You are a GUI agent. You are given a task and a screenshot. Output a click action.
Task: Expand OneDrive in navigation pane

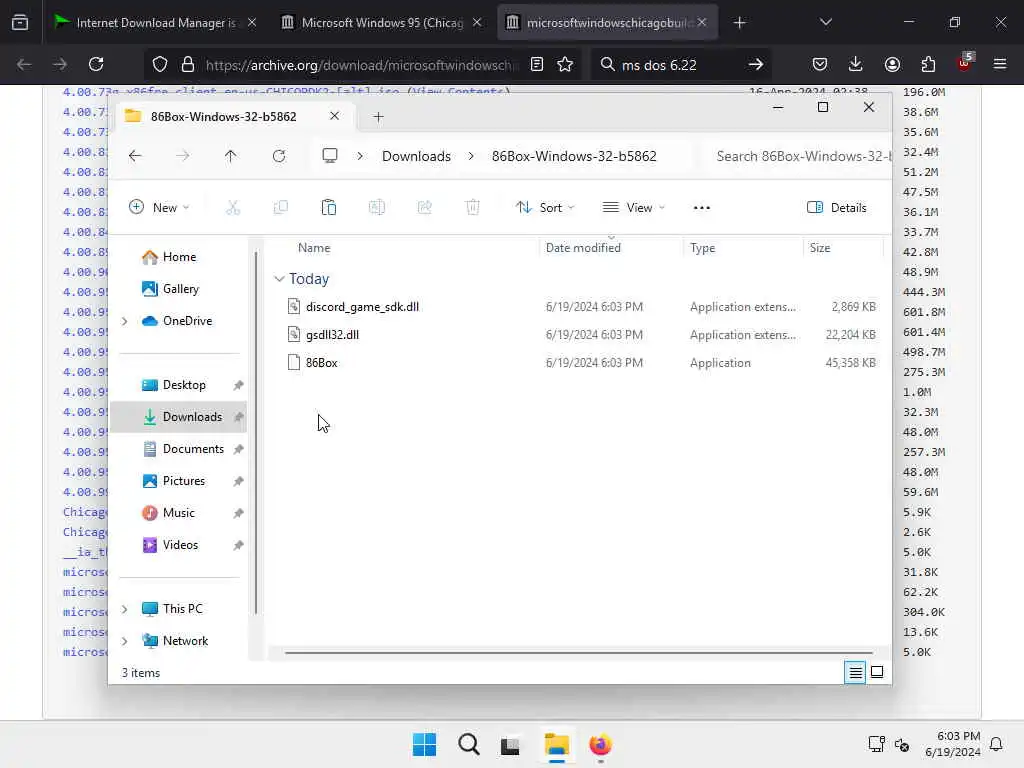125,321
